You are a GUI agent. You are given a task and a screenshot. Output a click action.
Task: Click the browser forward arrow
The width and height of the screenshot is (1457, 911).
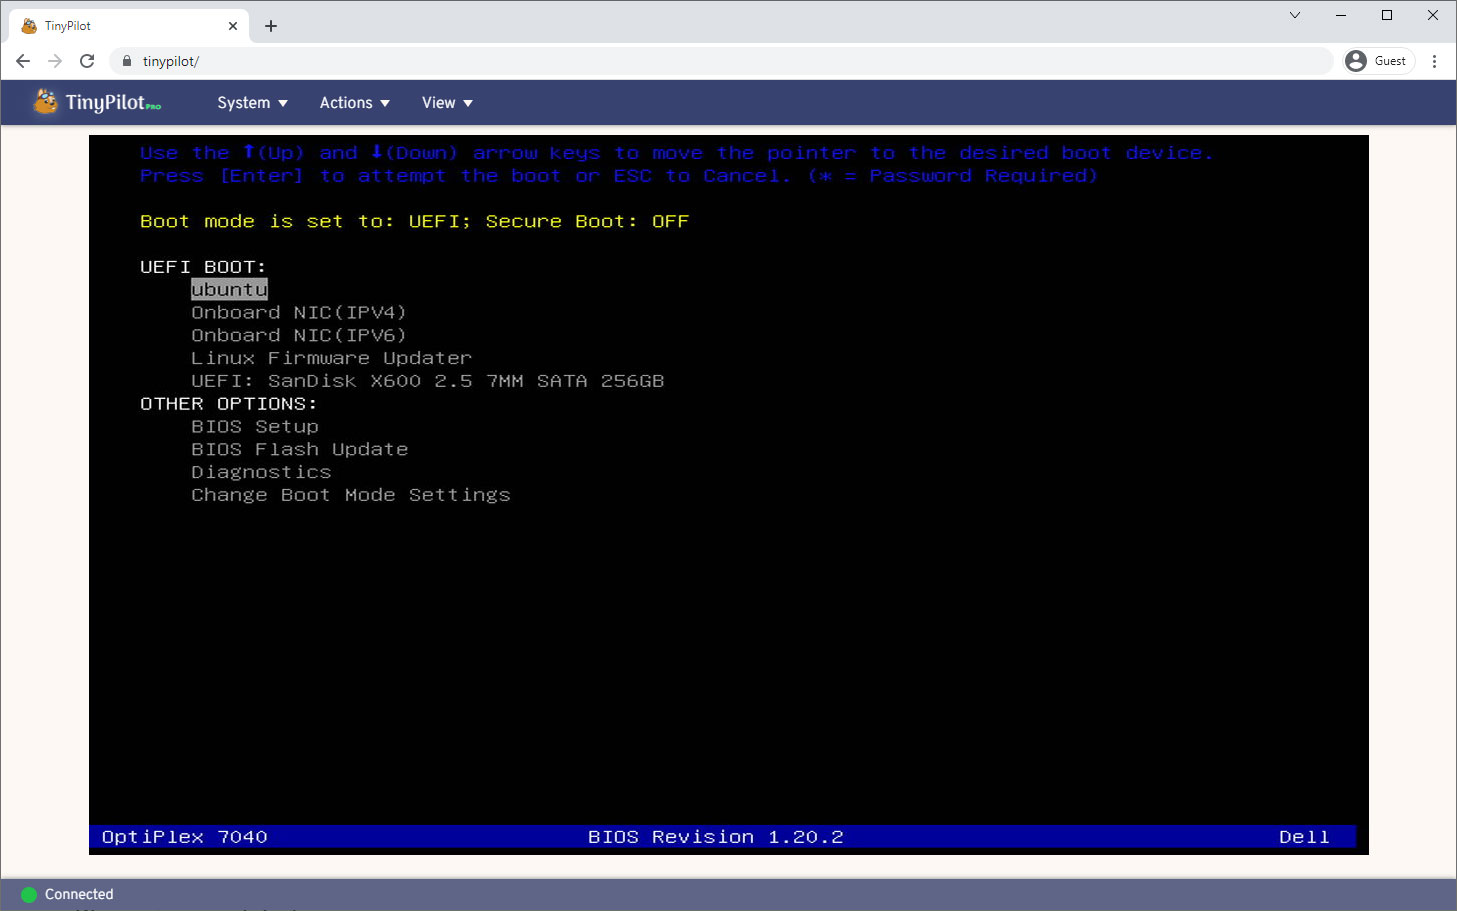(55, 61)
